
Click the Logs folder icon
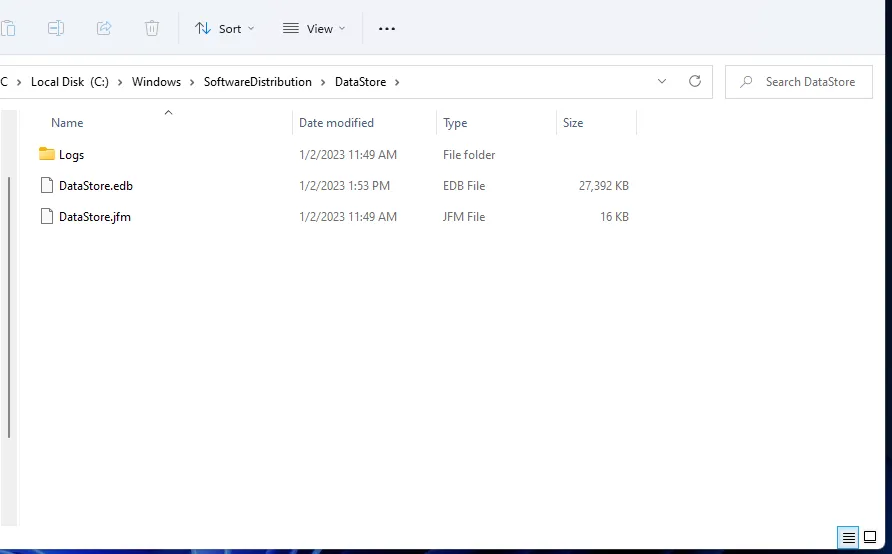(x=47, y=154)
